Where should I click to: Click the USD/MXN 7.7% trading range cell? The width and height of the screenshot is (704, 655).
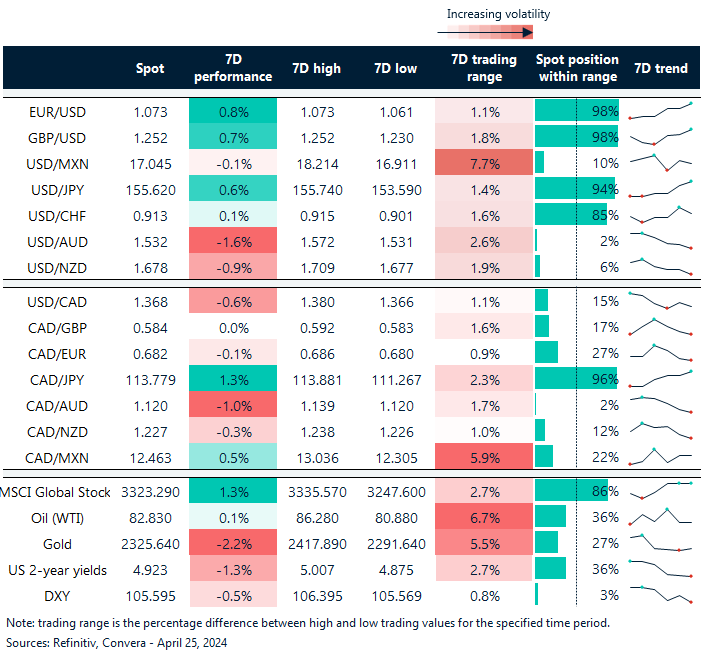[484, 162]
